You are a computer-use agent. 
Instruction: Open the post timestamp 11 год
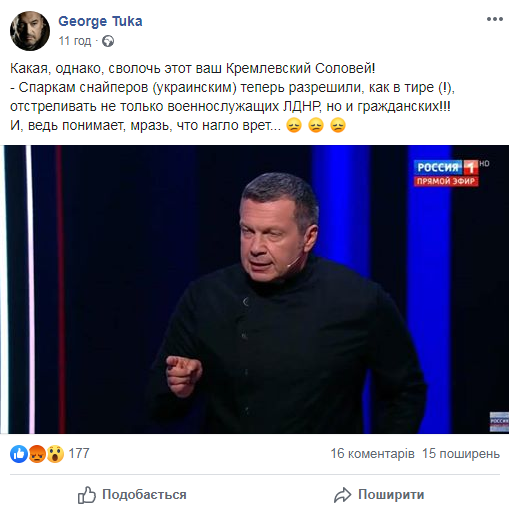point(75,41)
